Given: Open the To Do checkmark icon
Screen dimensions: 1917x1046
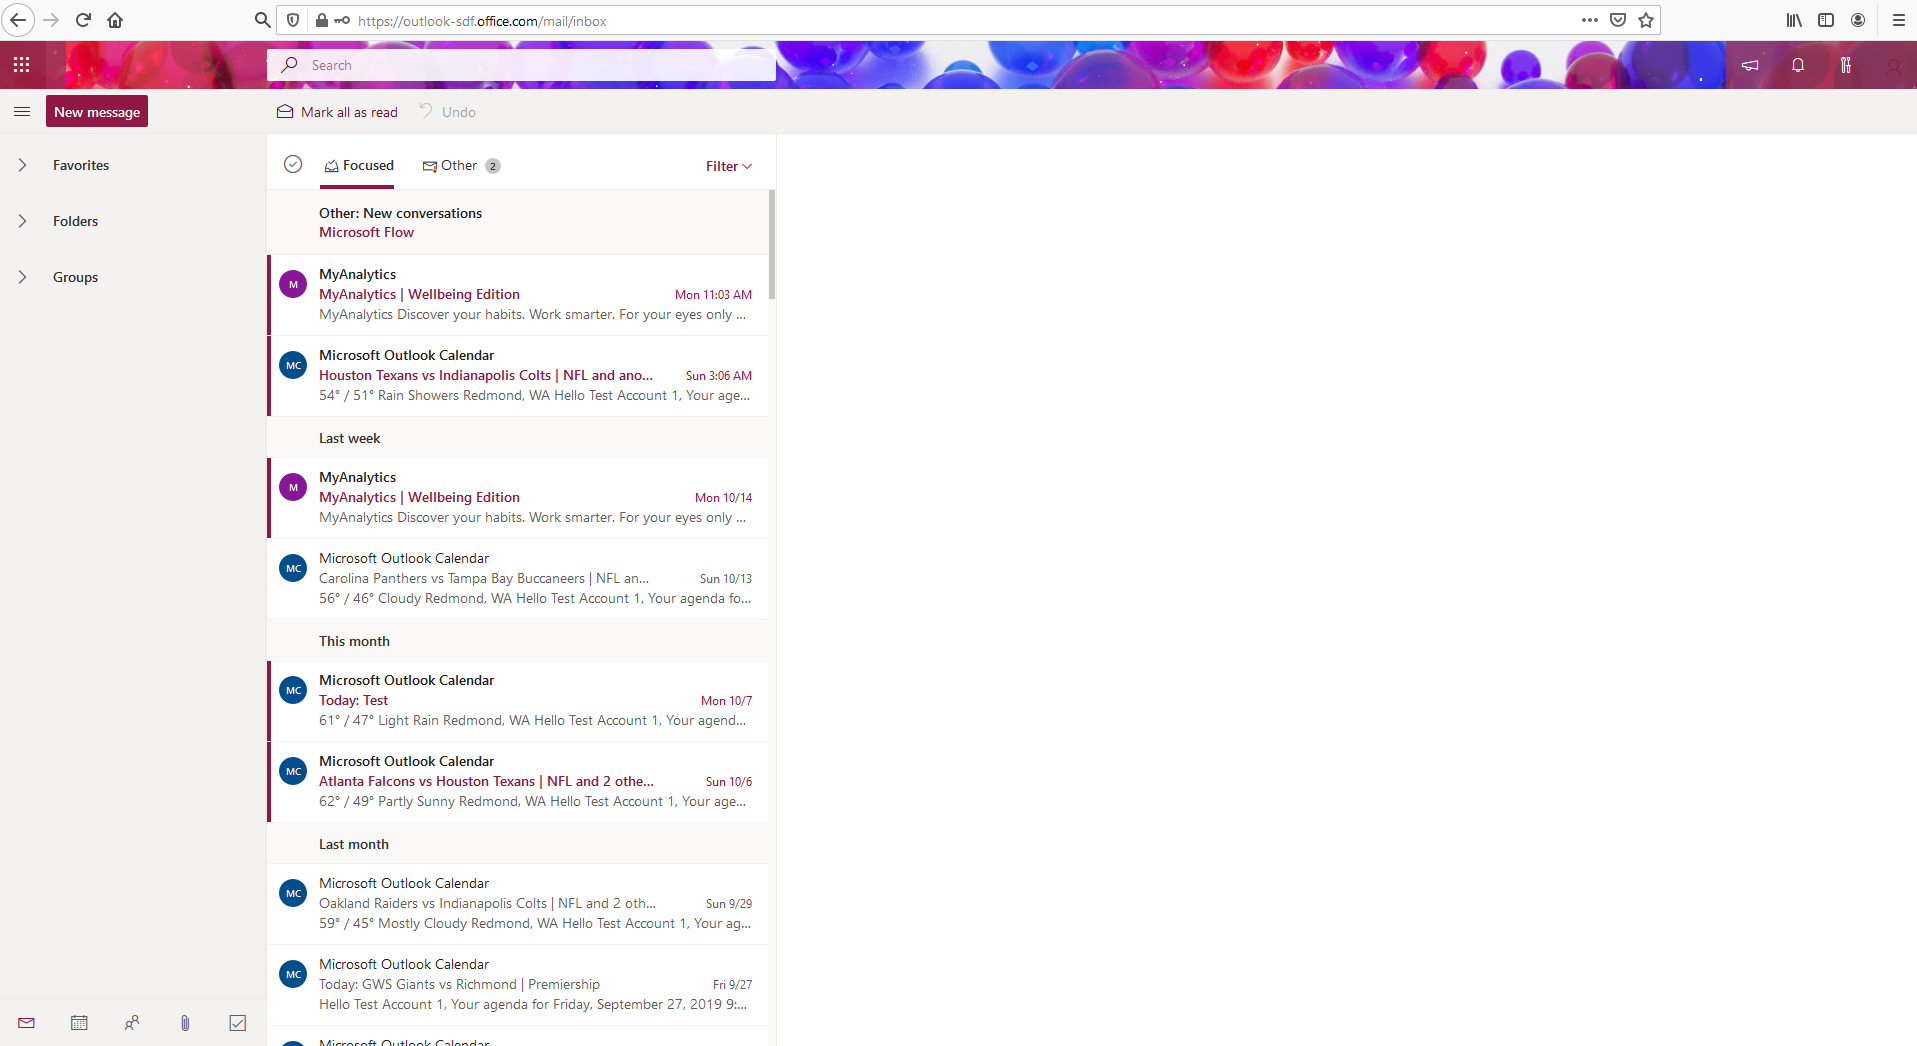Looking at the screenshot, I should 237,1022.
